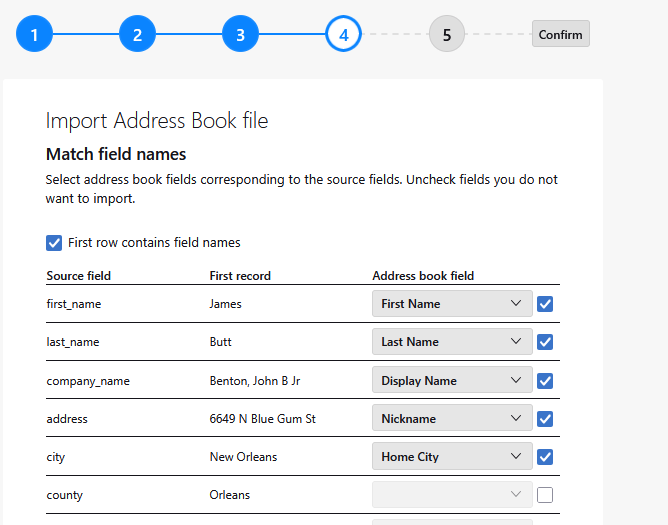Open the disabled dropdown for county row
This screenshot has height=525, width=668.
(x=452, y=495)
